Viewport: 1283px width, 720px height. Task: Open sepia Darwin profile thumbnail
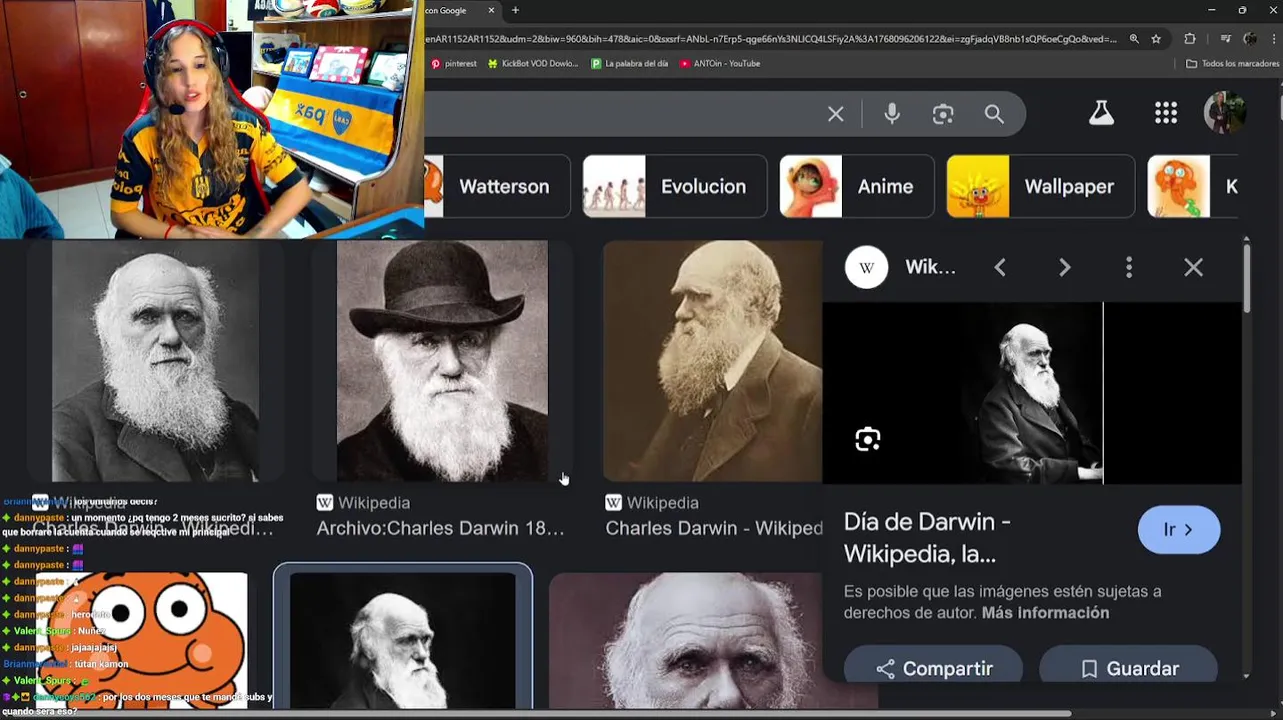(x=713, y=361)
